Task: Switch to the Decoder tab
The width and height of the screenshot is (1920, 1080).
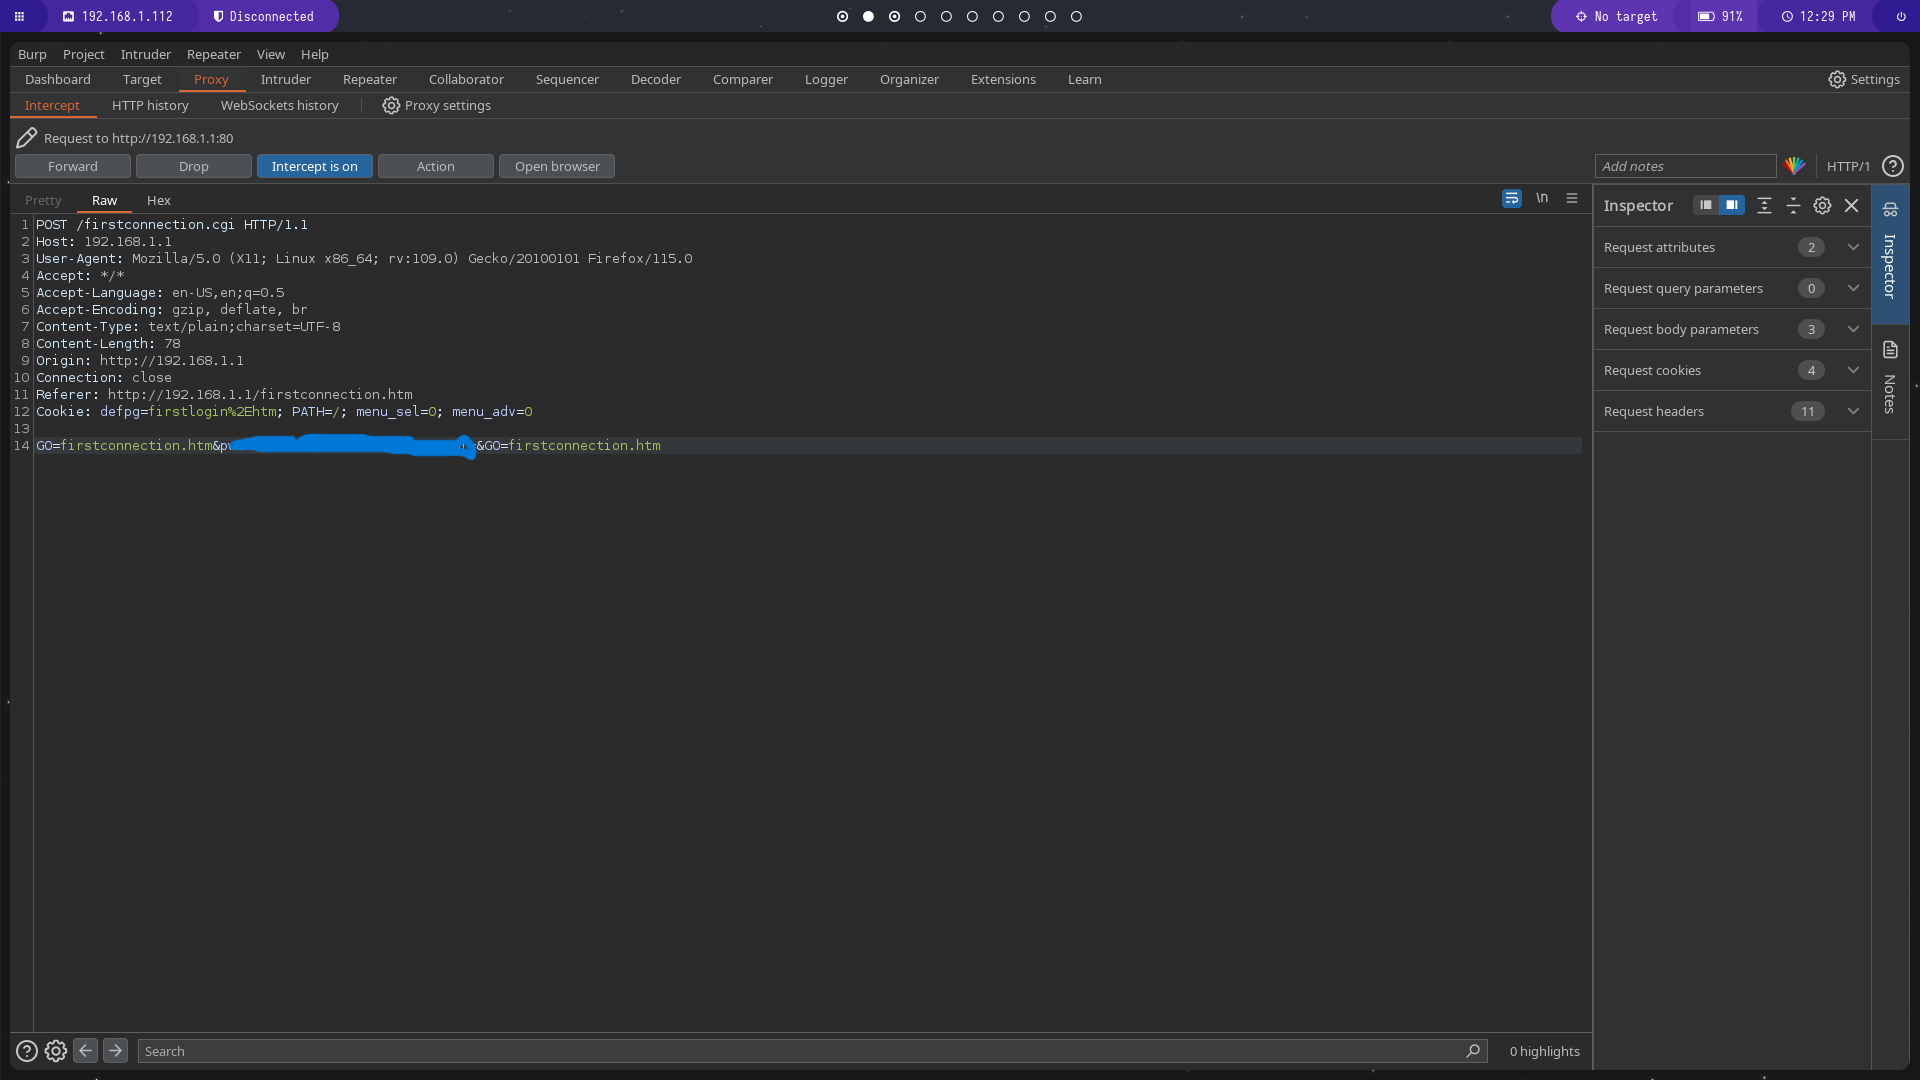Action: [x=655, y=79]
